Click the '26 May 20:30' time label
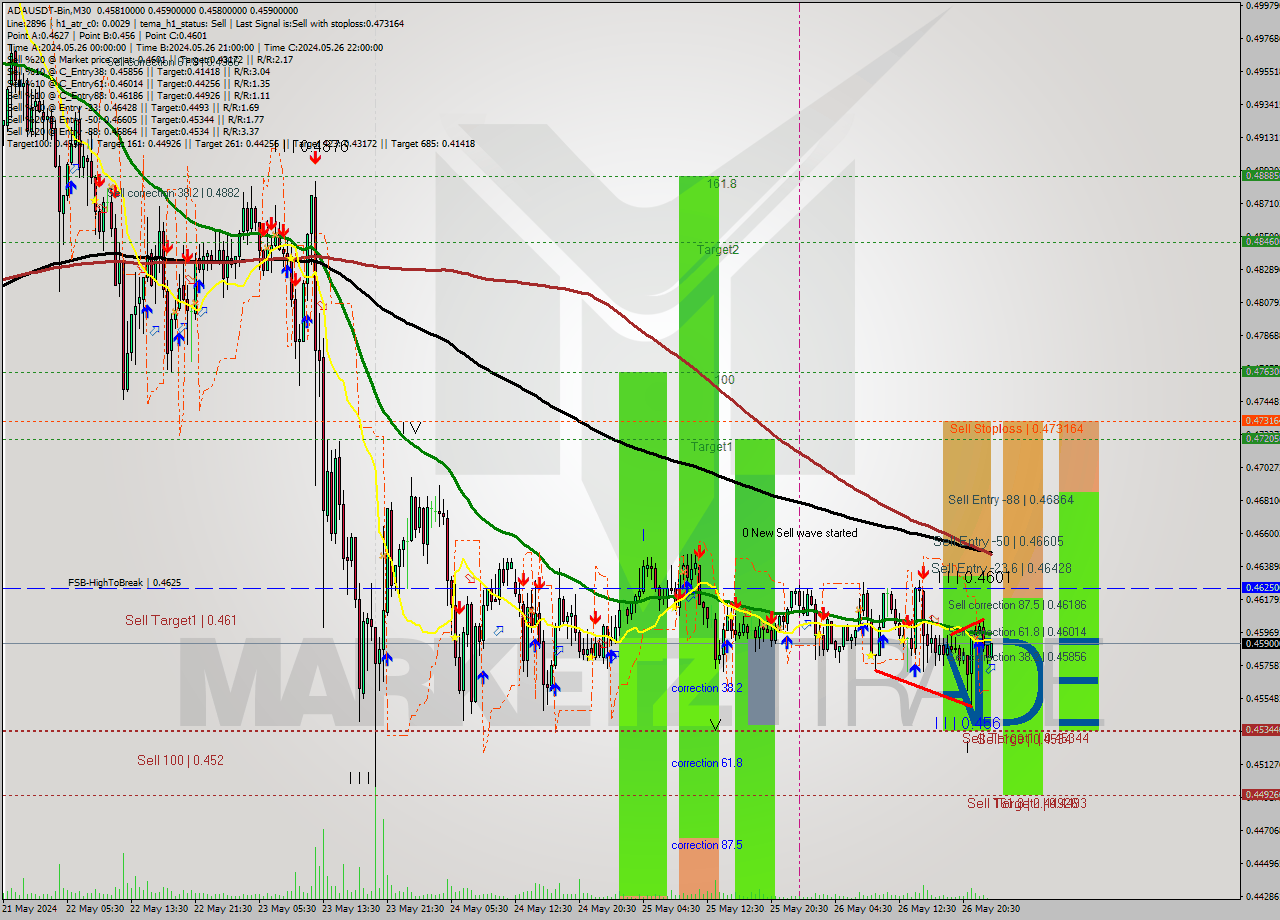 [991, 909]
